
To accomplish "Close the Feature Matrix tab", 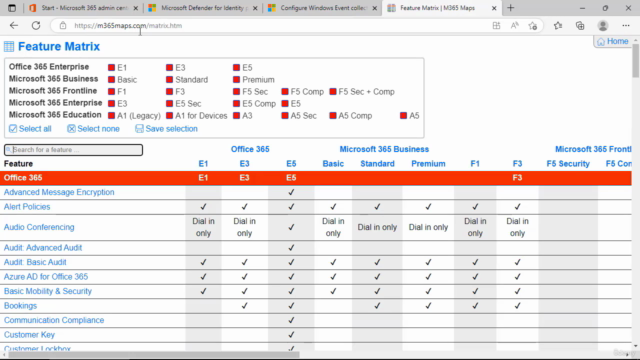I will (494, 8).
